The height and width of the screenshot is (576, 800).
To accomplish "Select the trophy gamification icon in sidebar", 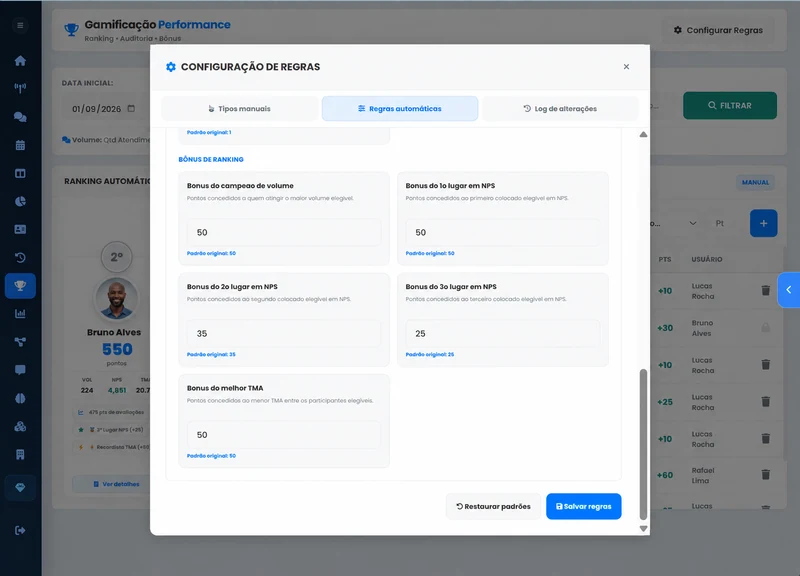I will coord(20,286).
